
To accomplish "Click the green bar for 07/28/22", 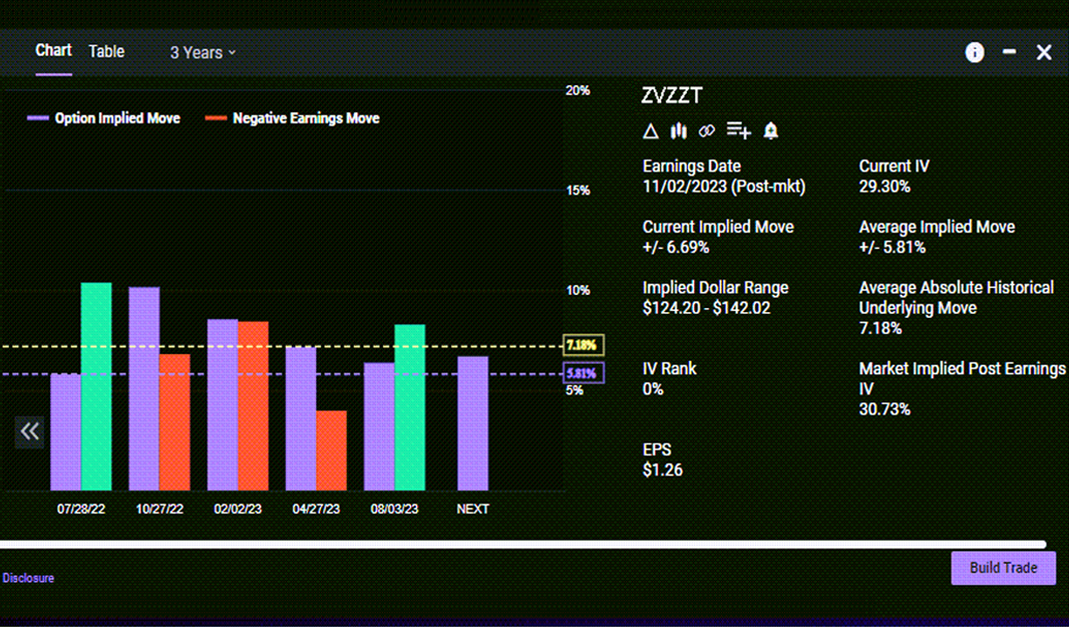I will [96, 386].
